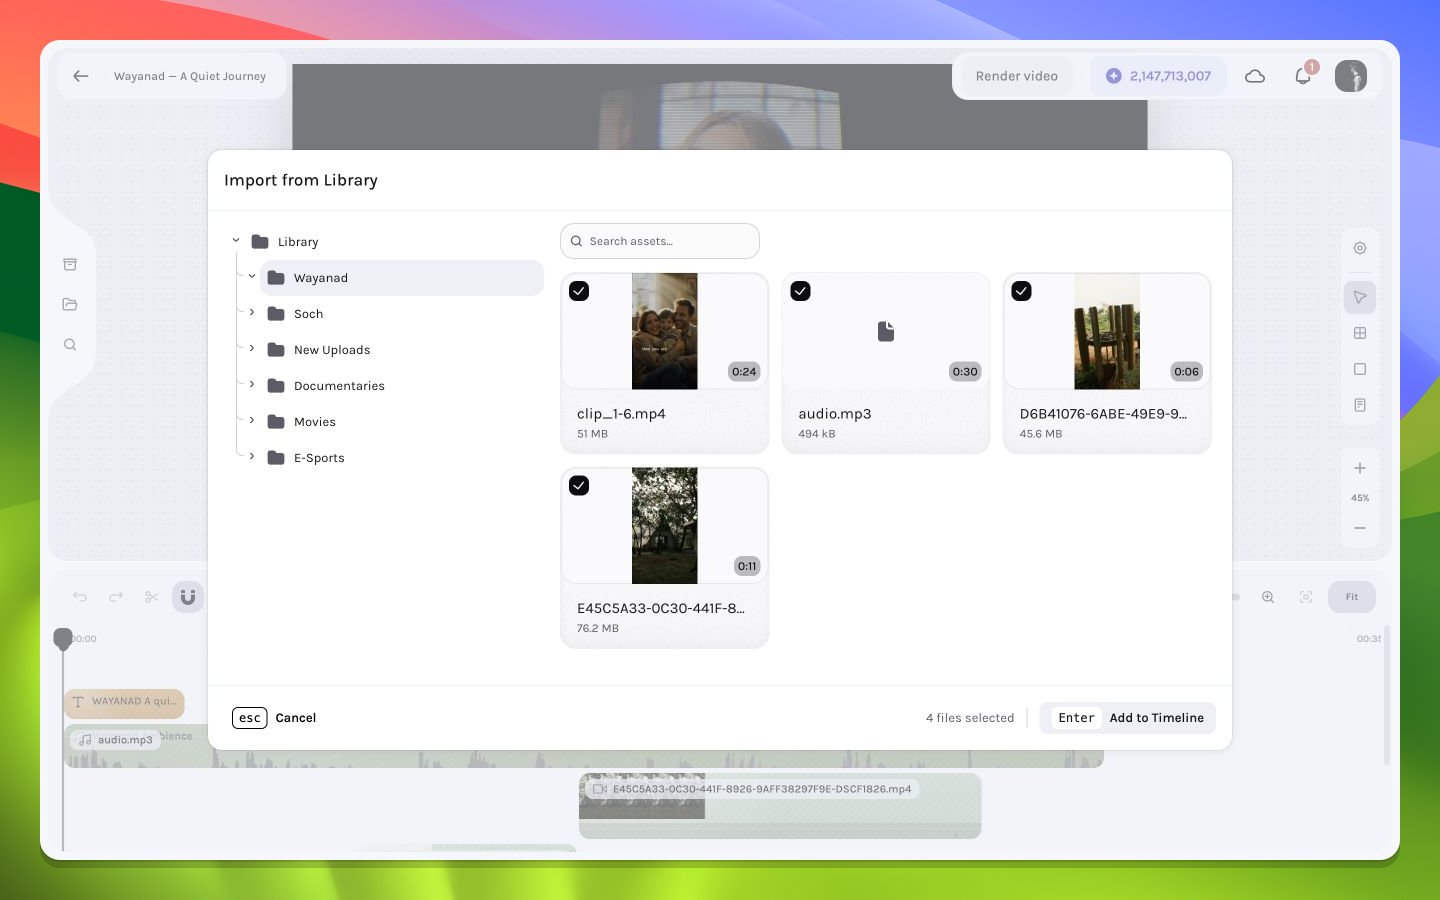
Task: Expand the New Uploads folder chevron
Action: (252, 349)
